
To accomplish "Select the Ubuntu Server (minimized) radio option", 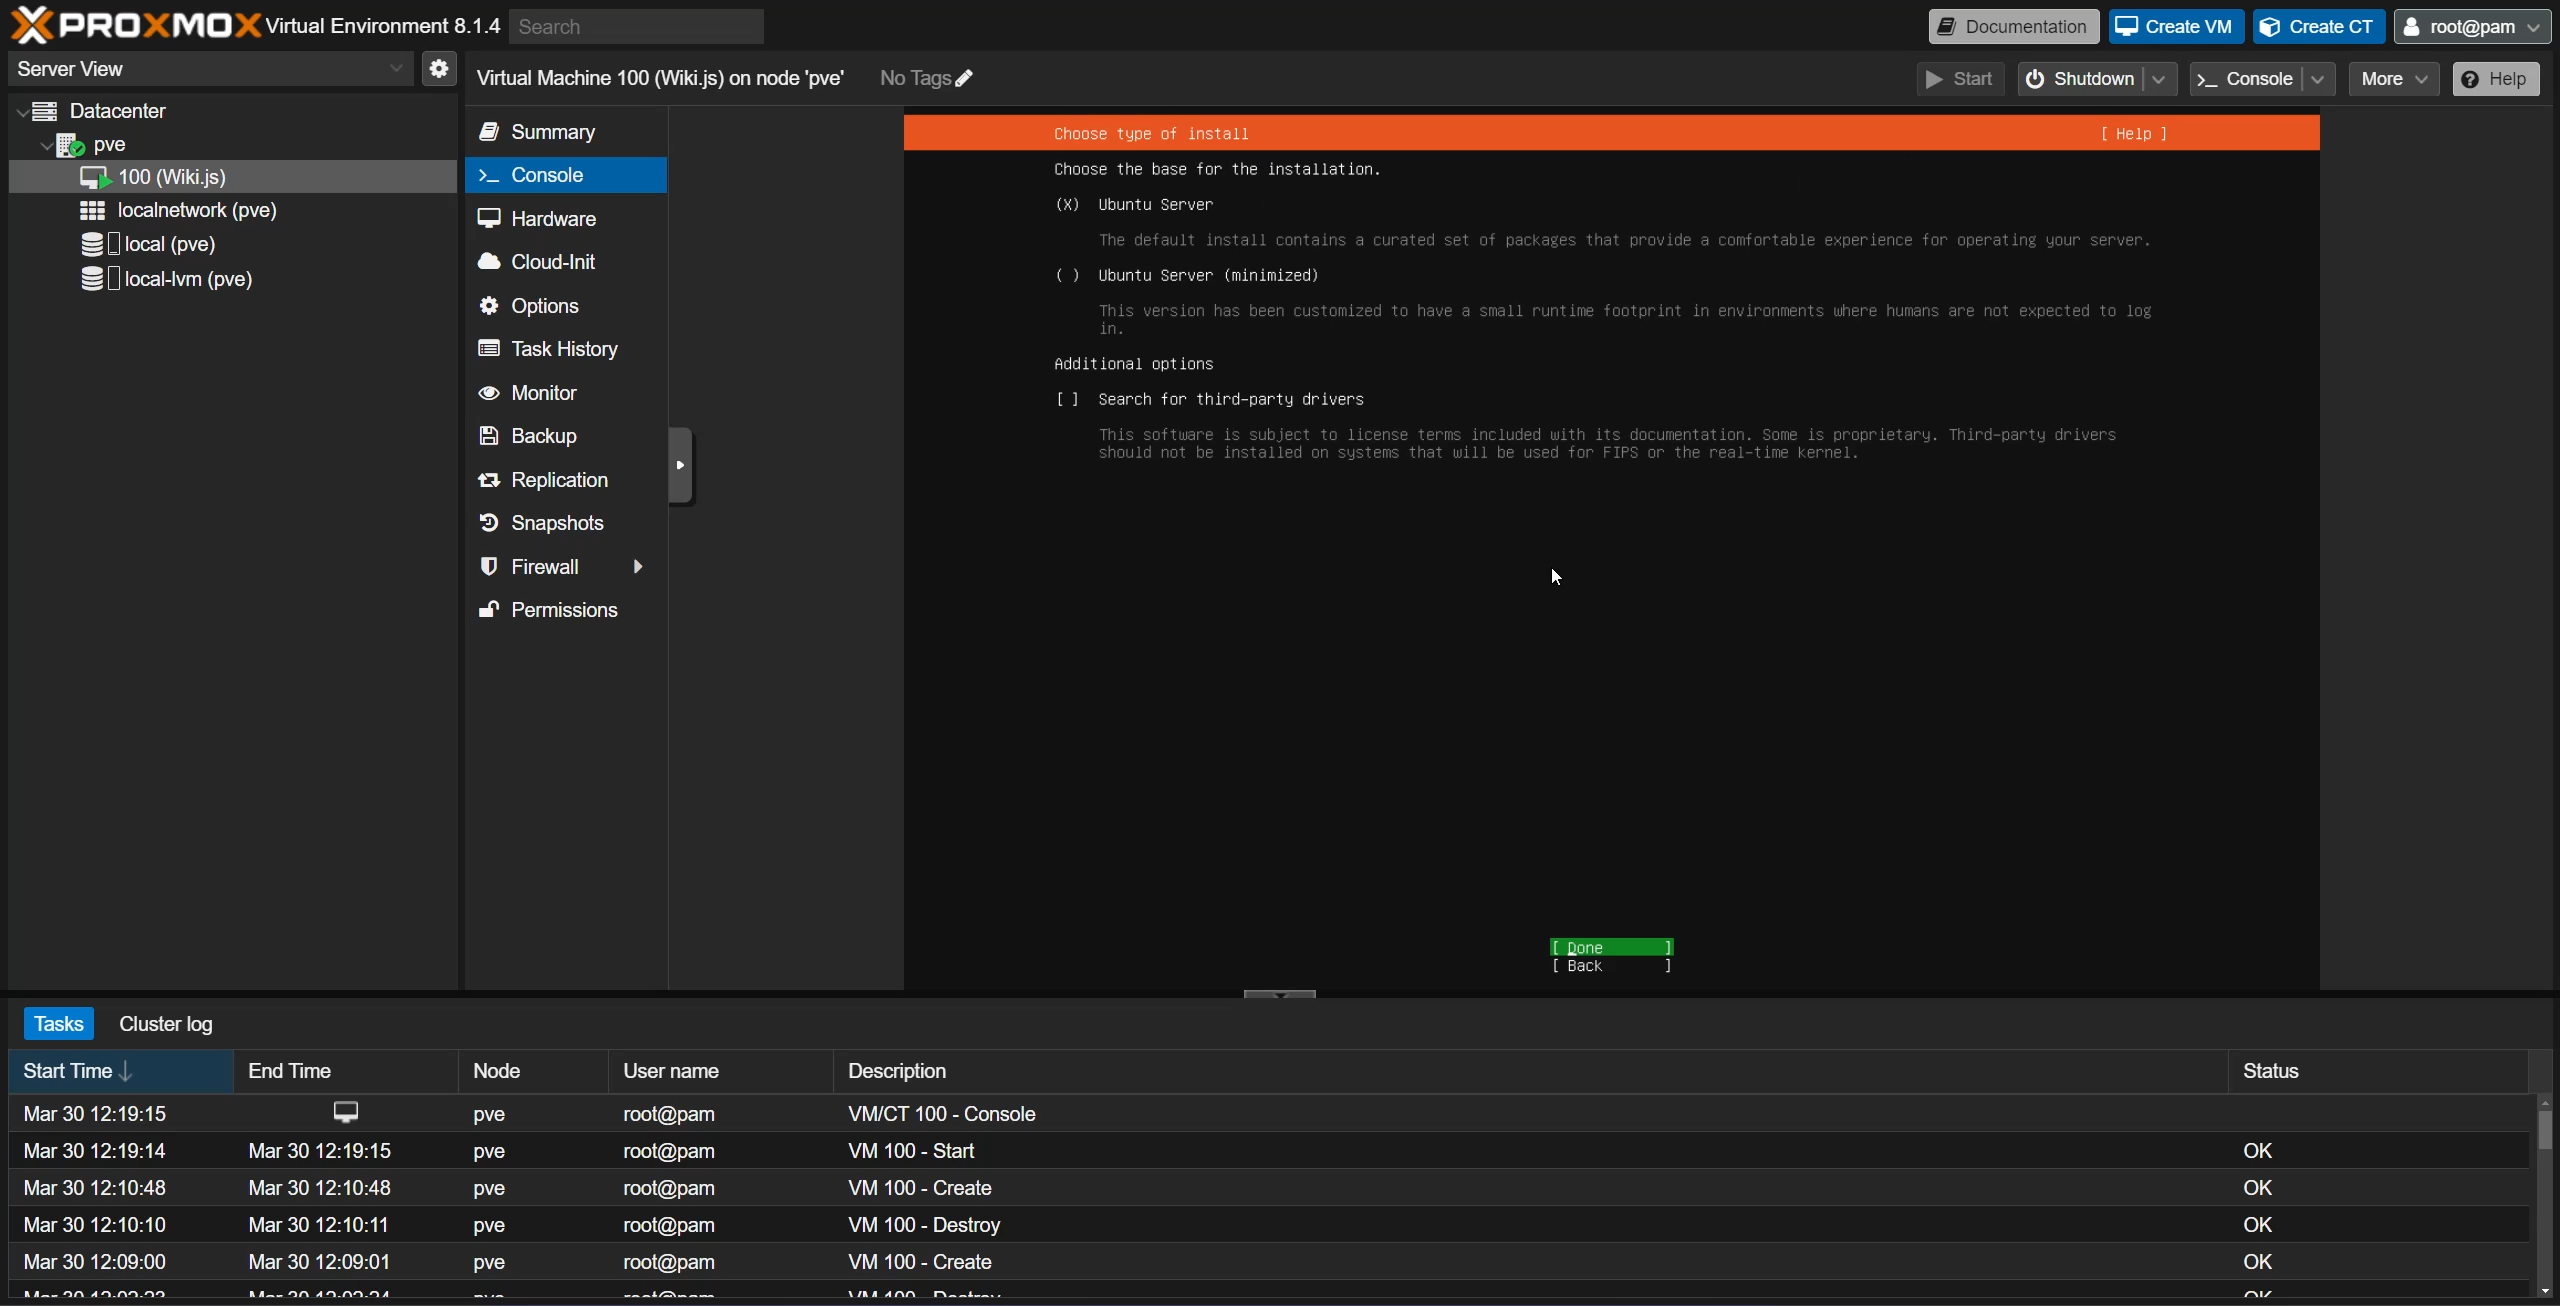I will point(1067,276).
